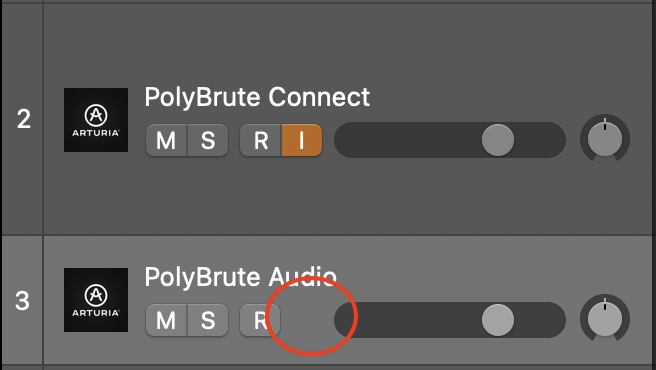Select the PolyBrute Connect track name
The width and height of the screenshot is (656, 370).
tap(257, 97)
